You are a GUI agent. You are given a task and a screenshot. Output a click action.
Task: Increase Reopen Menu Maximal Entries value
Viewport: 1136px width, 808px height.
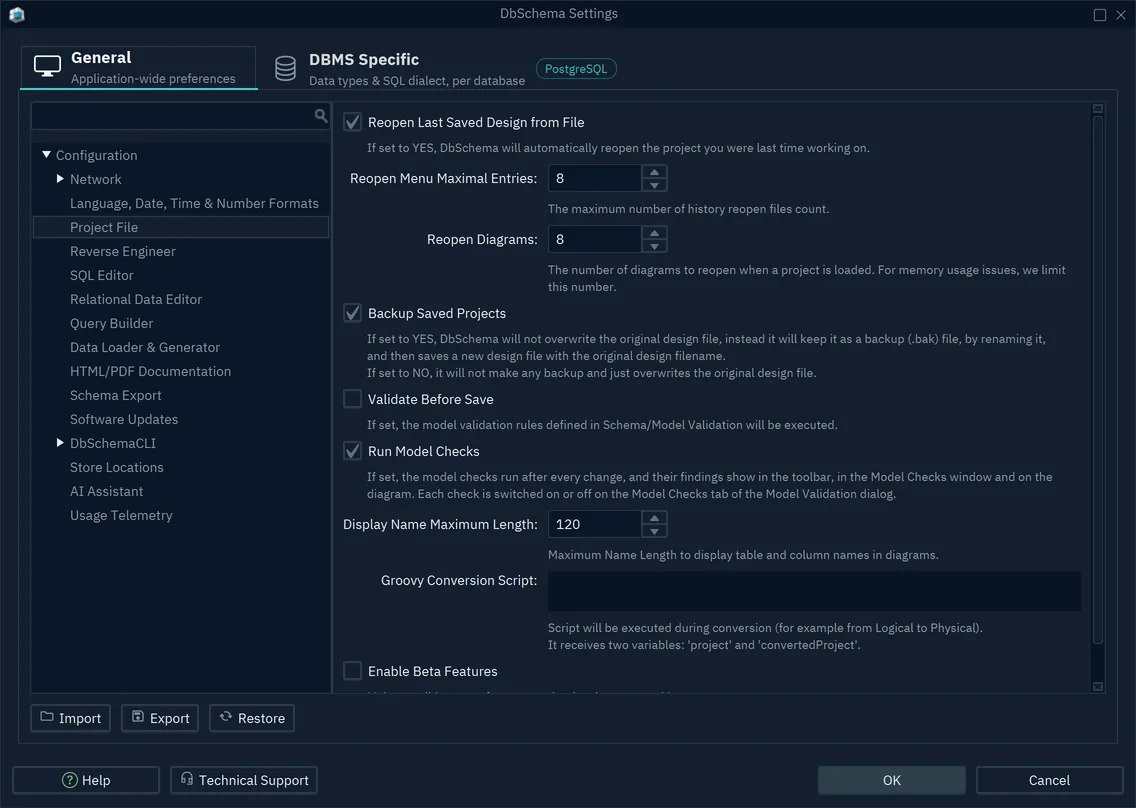[x=654, y=172]
